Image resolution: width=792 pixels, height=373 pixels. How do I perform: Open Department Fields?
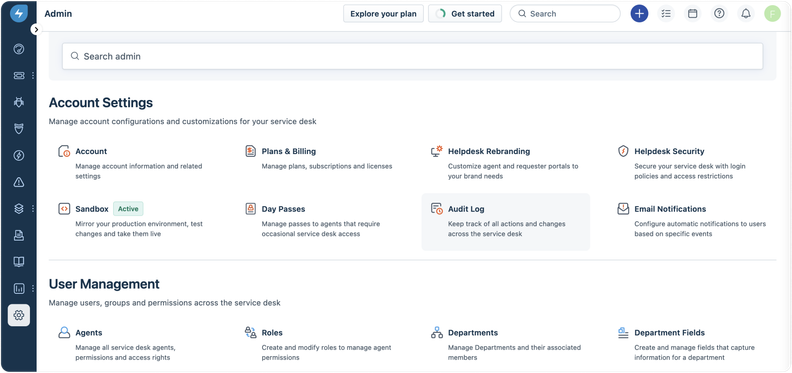[670, 333]
